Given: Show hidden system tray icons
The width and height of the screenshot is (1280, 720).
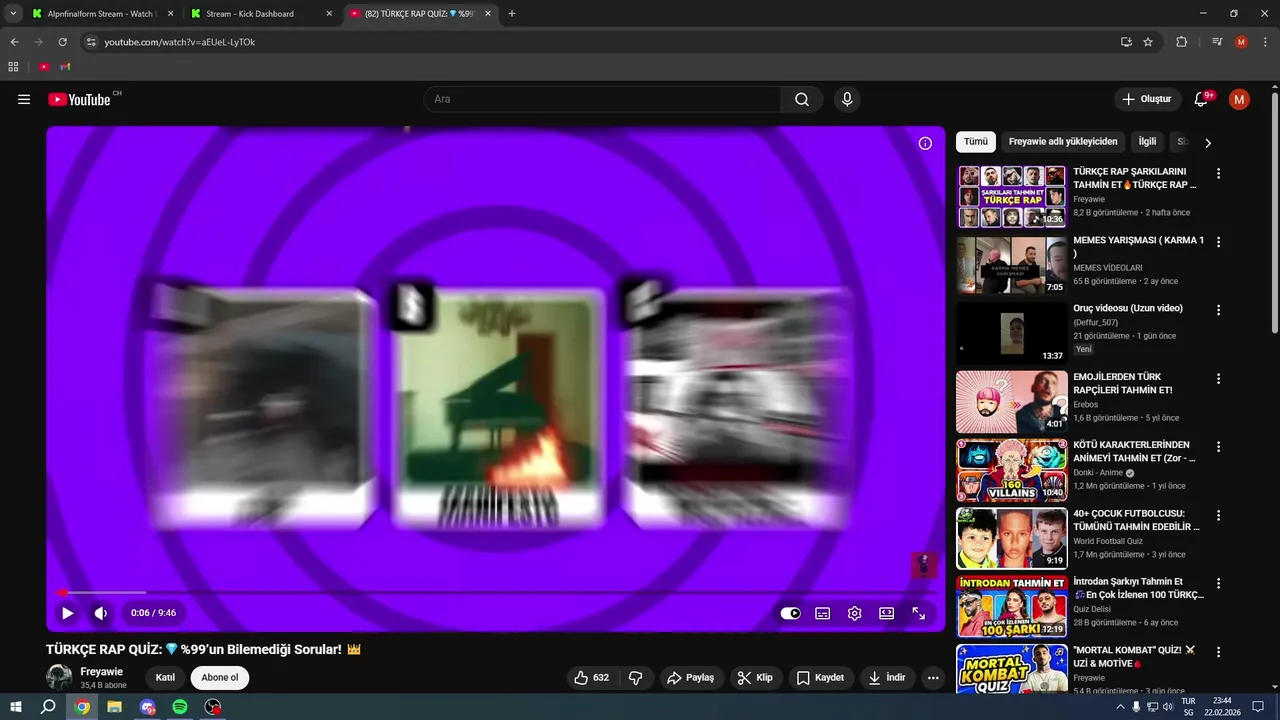Looking at the screenshot, I should [x=1120, y=707].
